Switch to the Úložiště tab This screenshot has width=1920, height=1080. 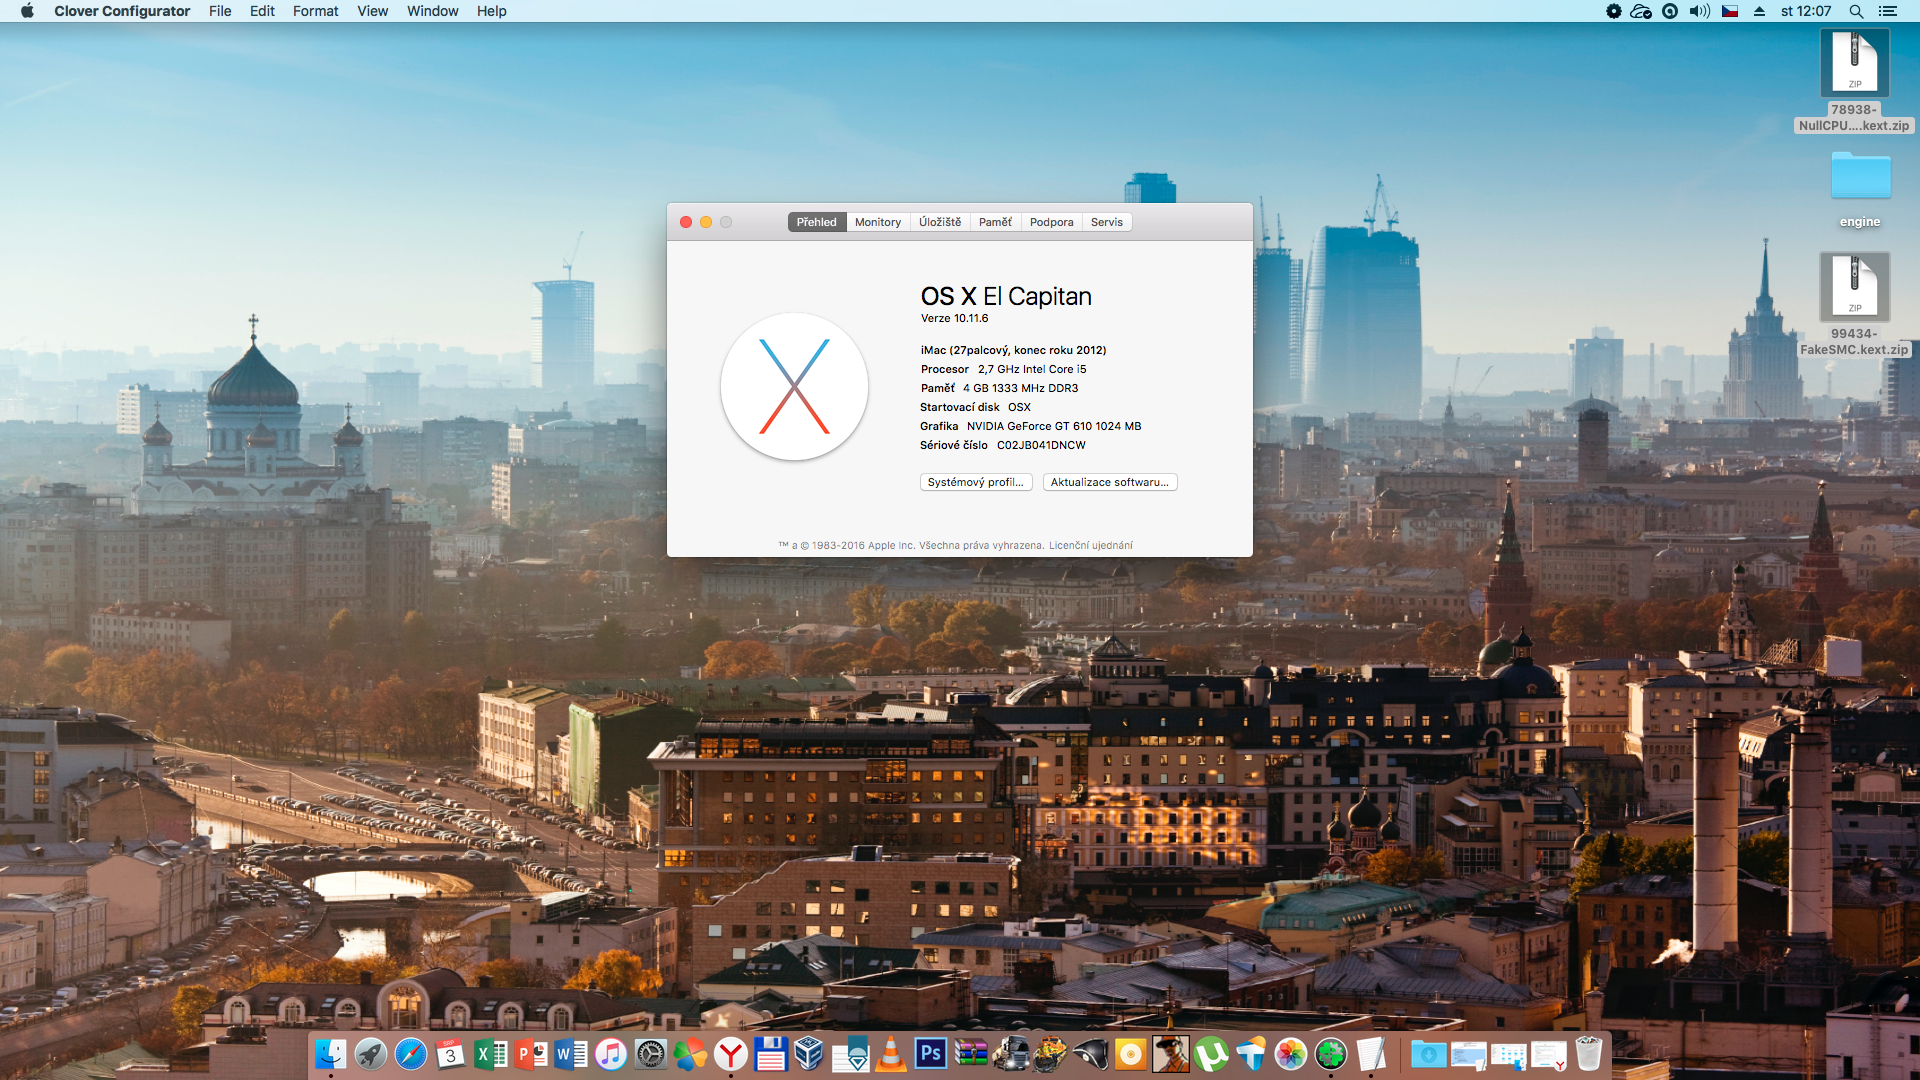pos(940,222)
